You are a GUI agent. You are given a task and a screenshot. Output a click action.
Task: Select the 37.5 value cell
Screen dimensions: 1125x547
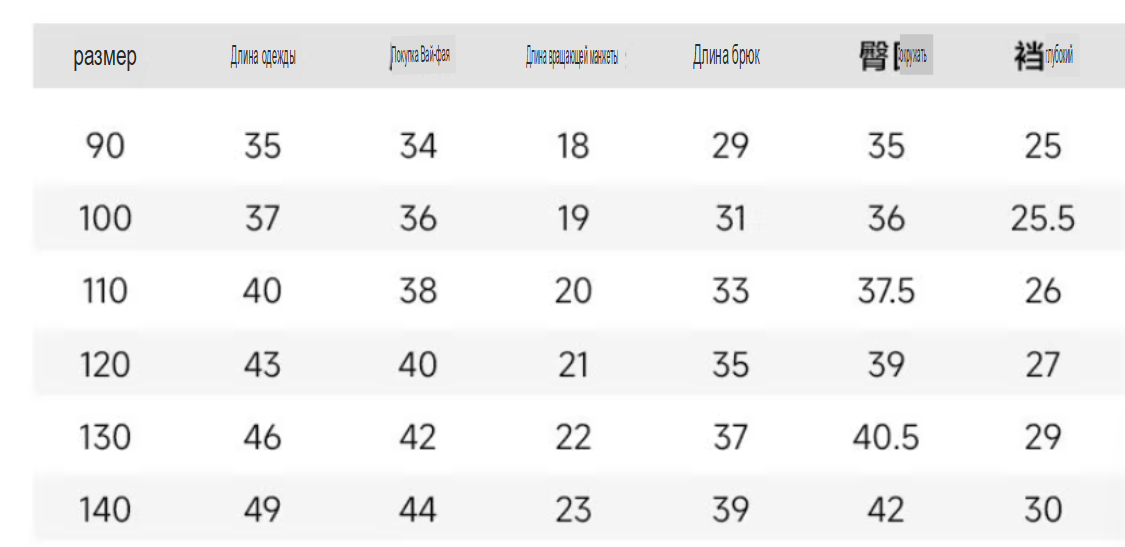tap(886, 291)
